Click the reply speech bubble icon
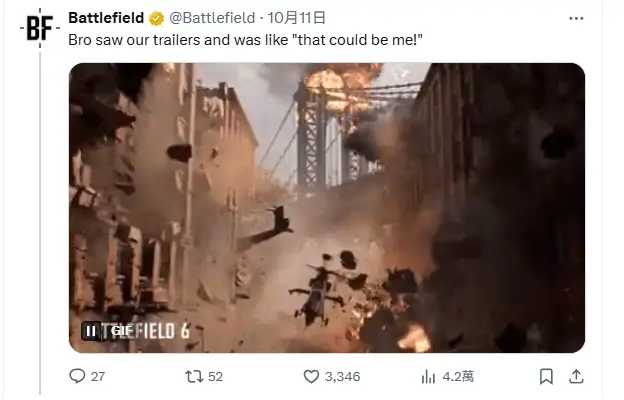Image resolution: width=624 pixels, height=400 pixels. tap(77, 376)
